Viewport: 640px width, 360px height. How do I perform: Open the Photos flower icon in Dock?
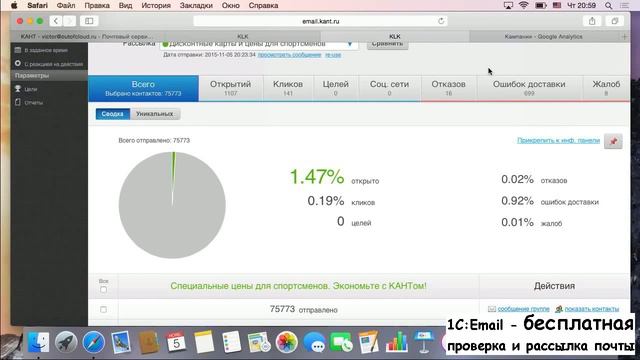[x=287, y=342]
